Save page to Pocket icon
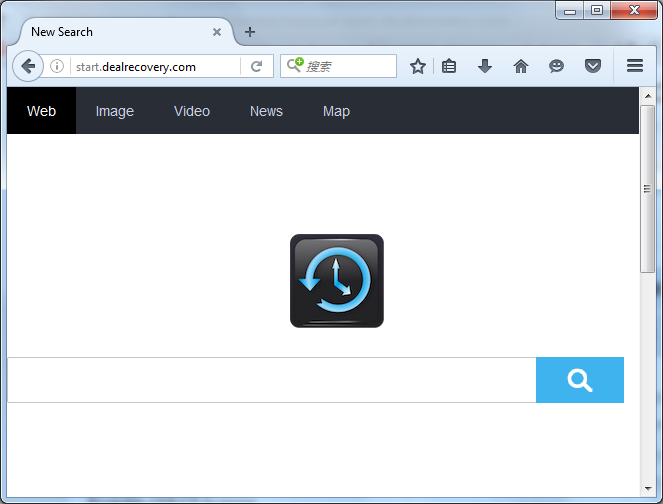Screen dimensions: 663x504 593,66
